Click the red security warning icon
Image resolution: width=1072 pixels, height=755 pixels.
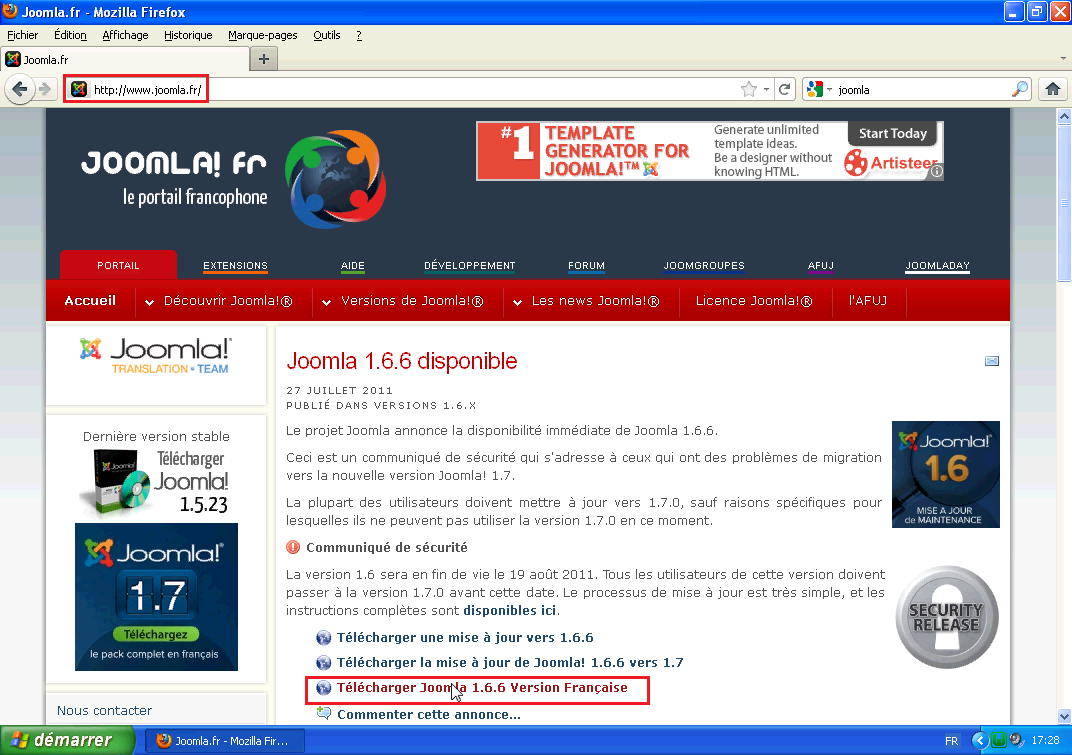tap(293, 547)
